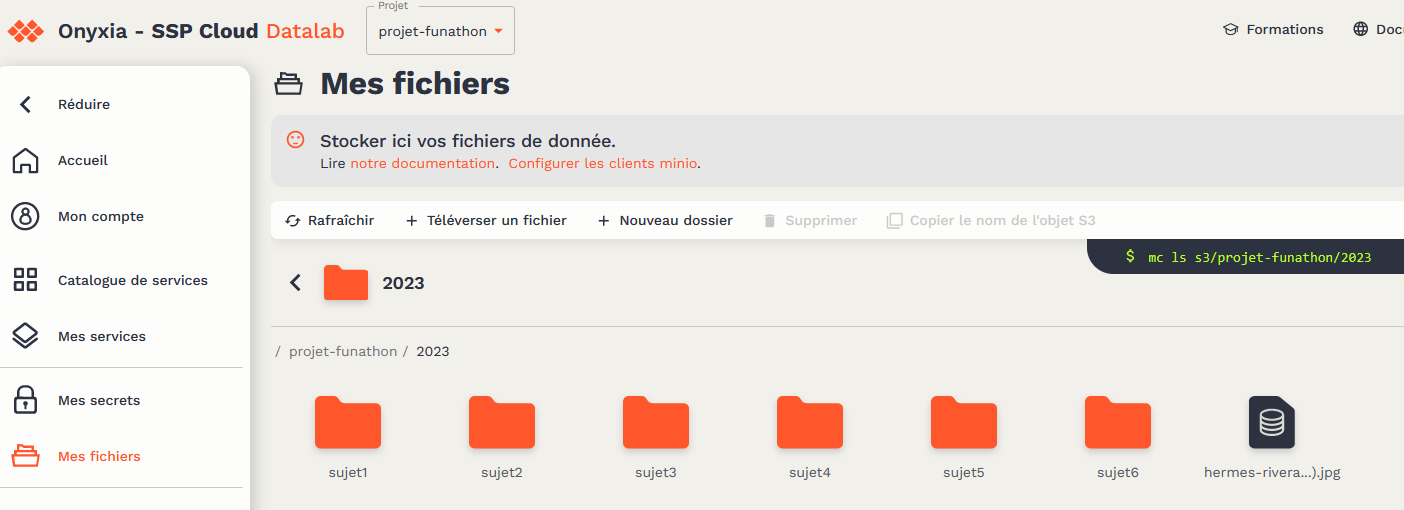
Task: Open Mon compte via its account icon
Action: (x=25, y=217)
